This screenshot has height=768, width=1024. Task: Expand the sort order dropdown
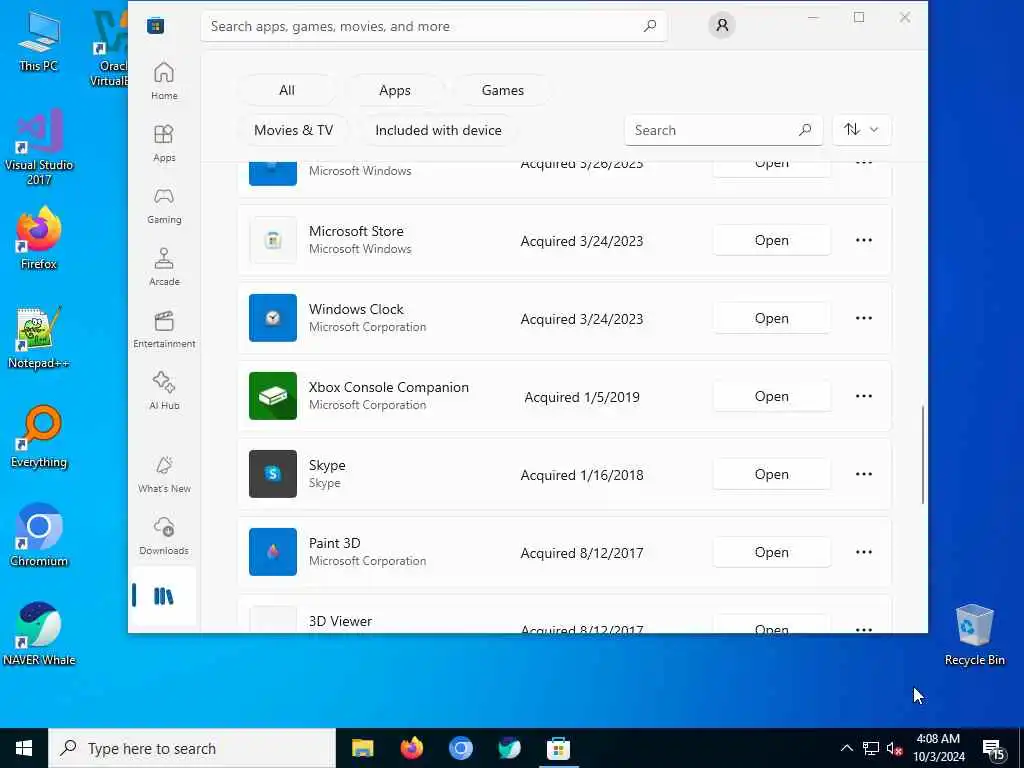[861, 130]
